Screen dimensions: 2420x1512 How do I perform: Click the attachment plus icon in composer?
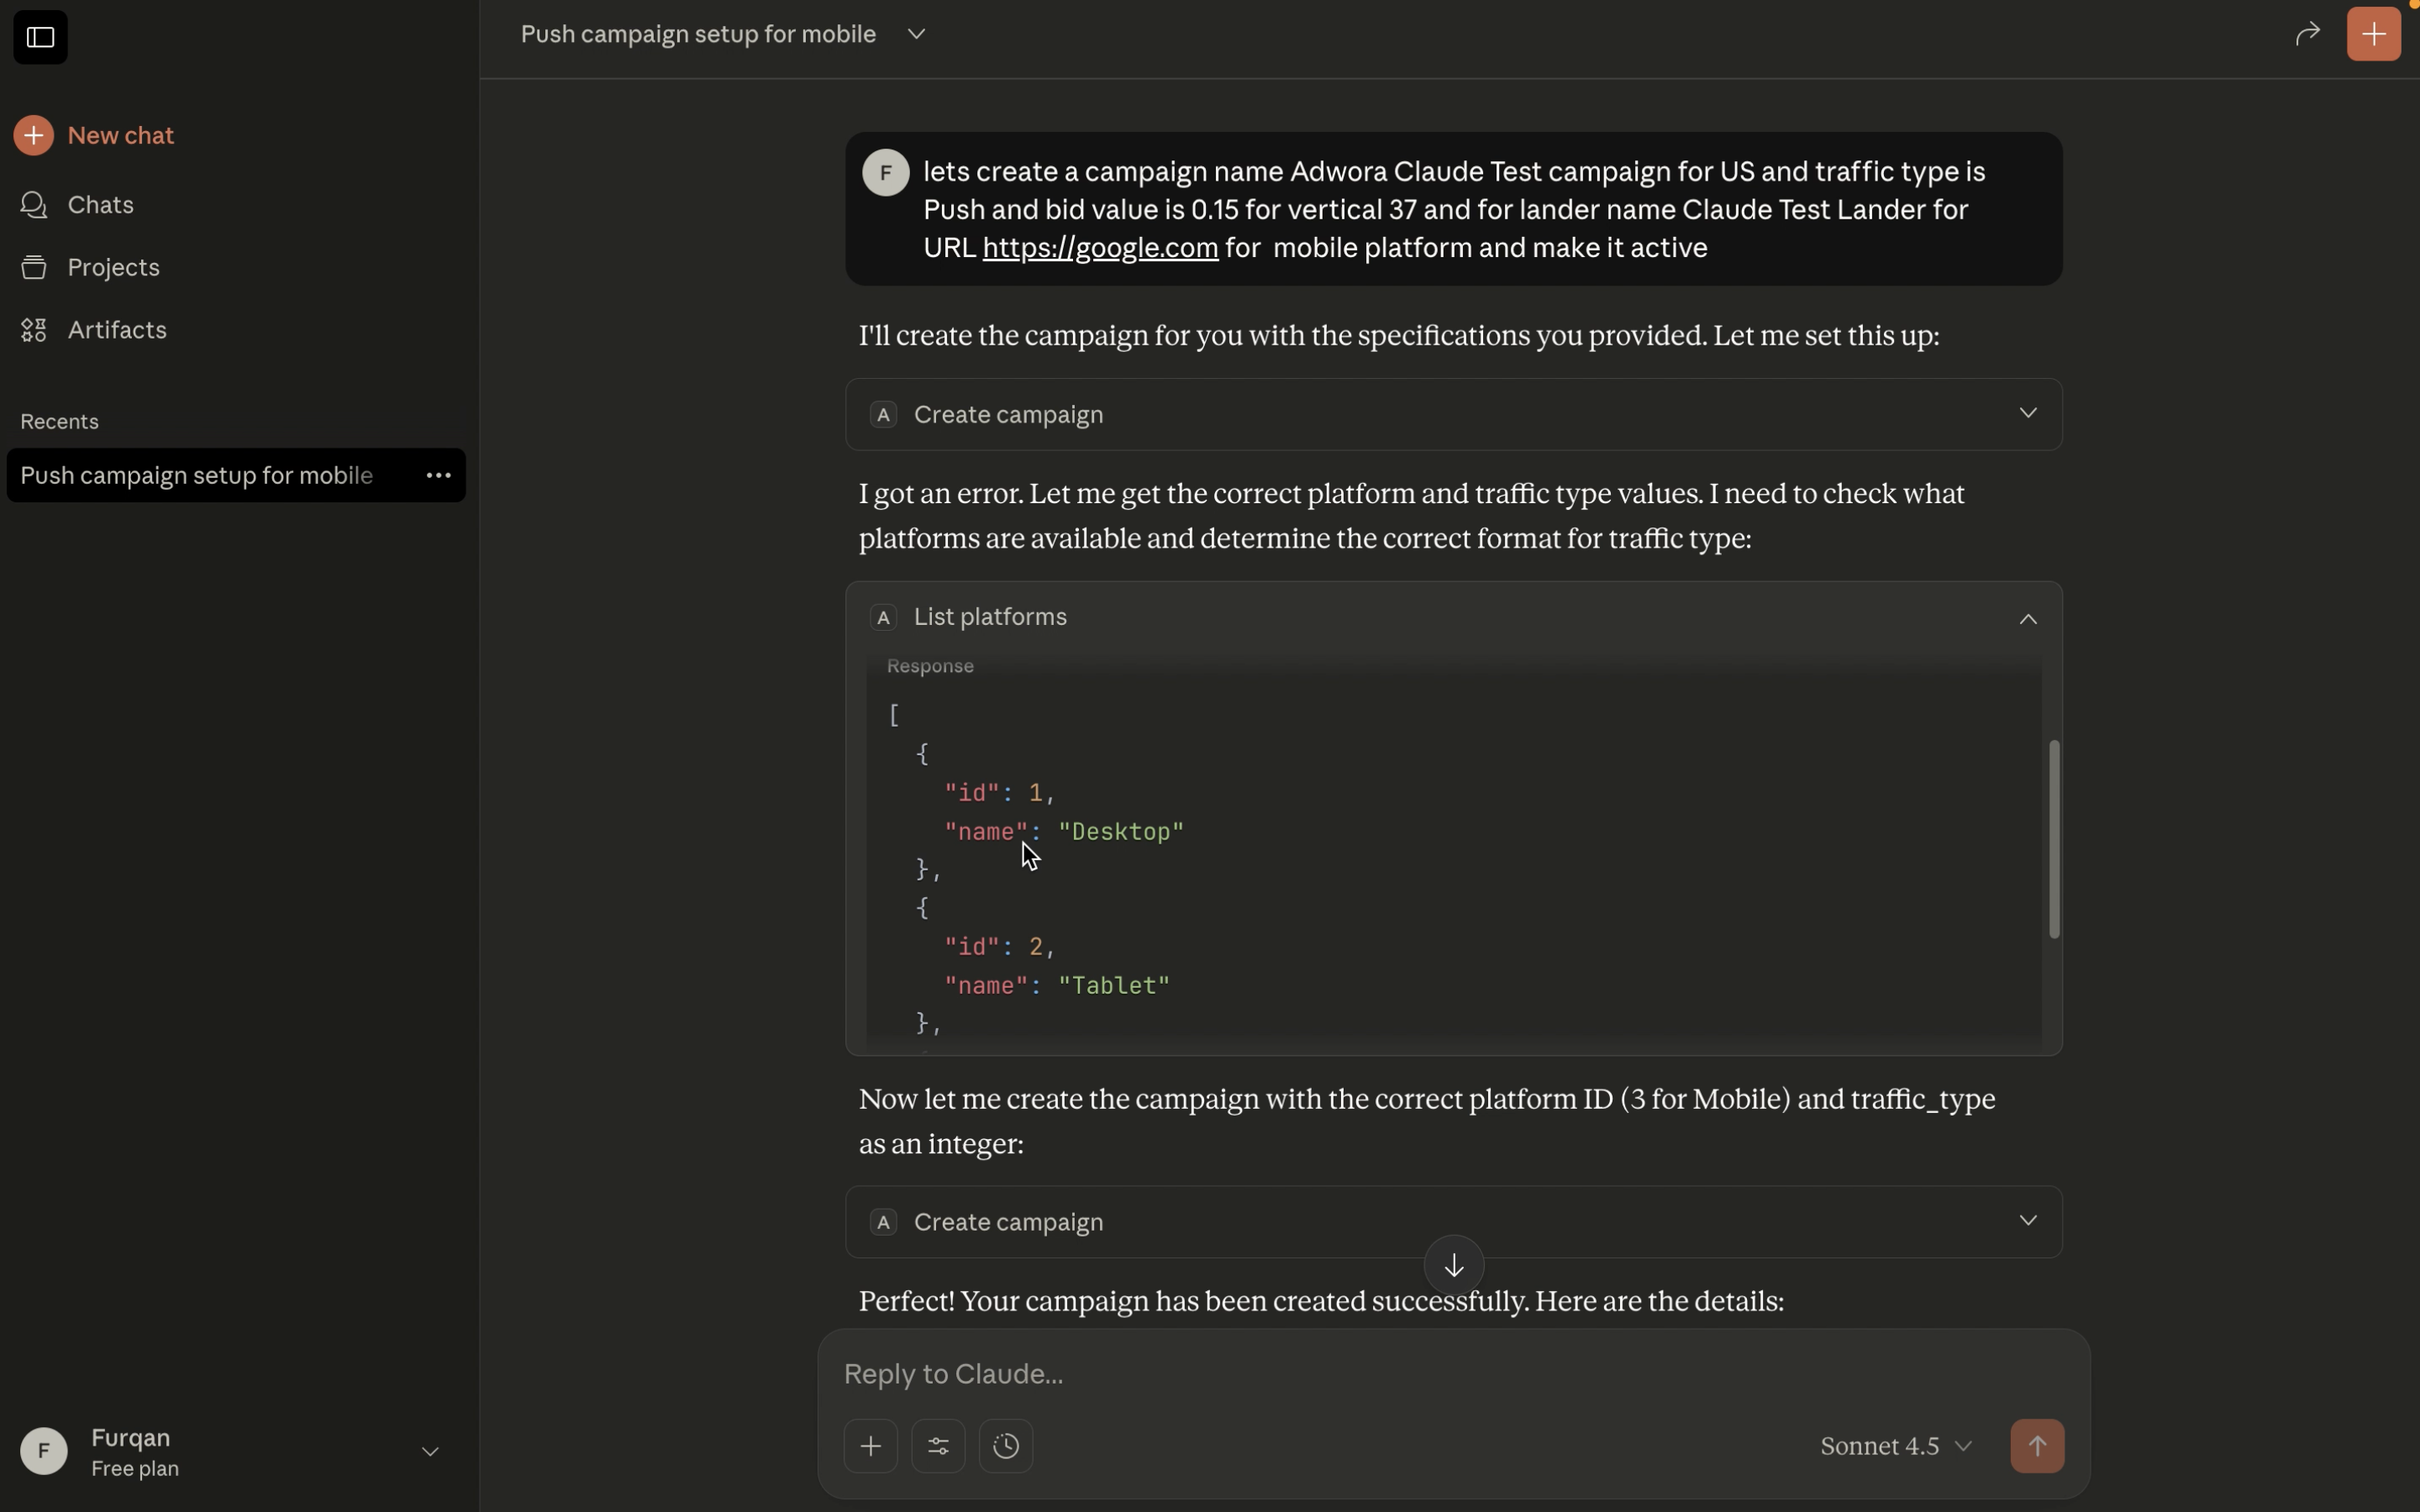tap(870, 1446)
